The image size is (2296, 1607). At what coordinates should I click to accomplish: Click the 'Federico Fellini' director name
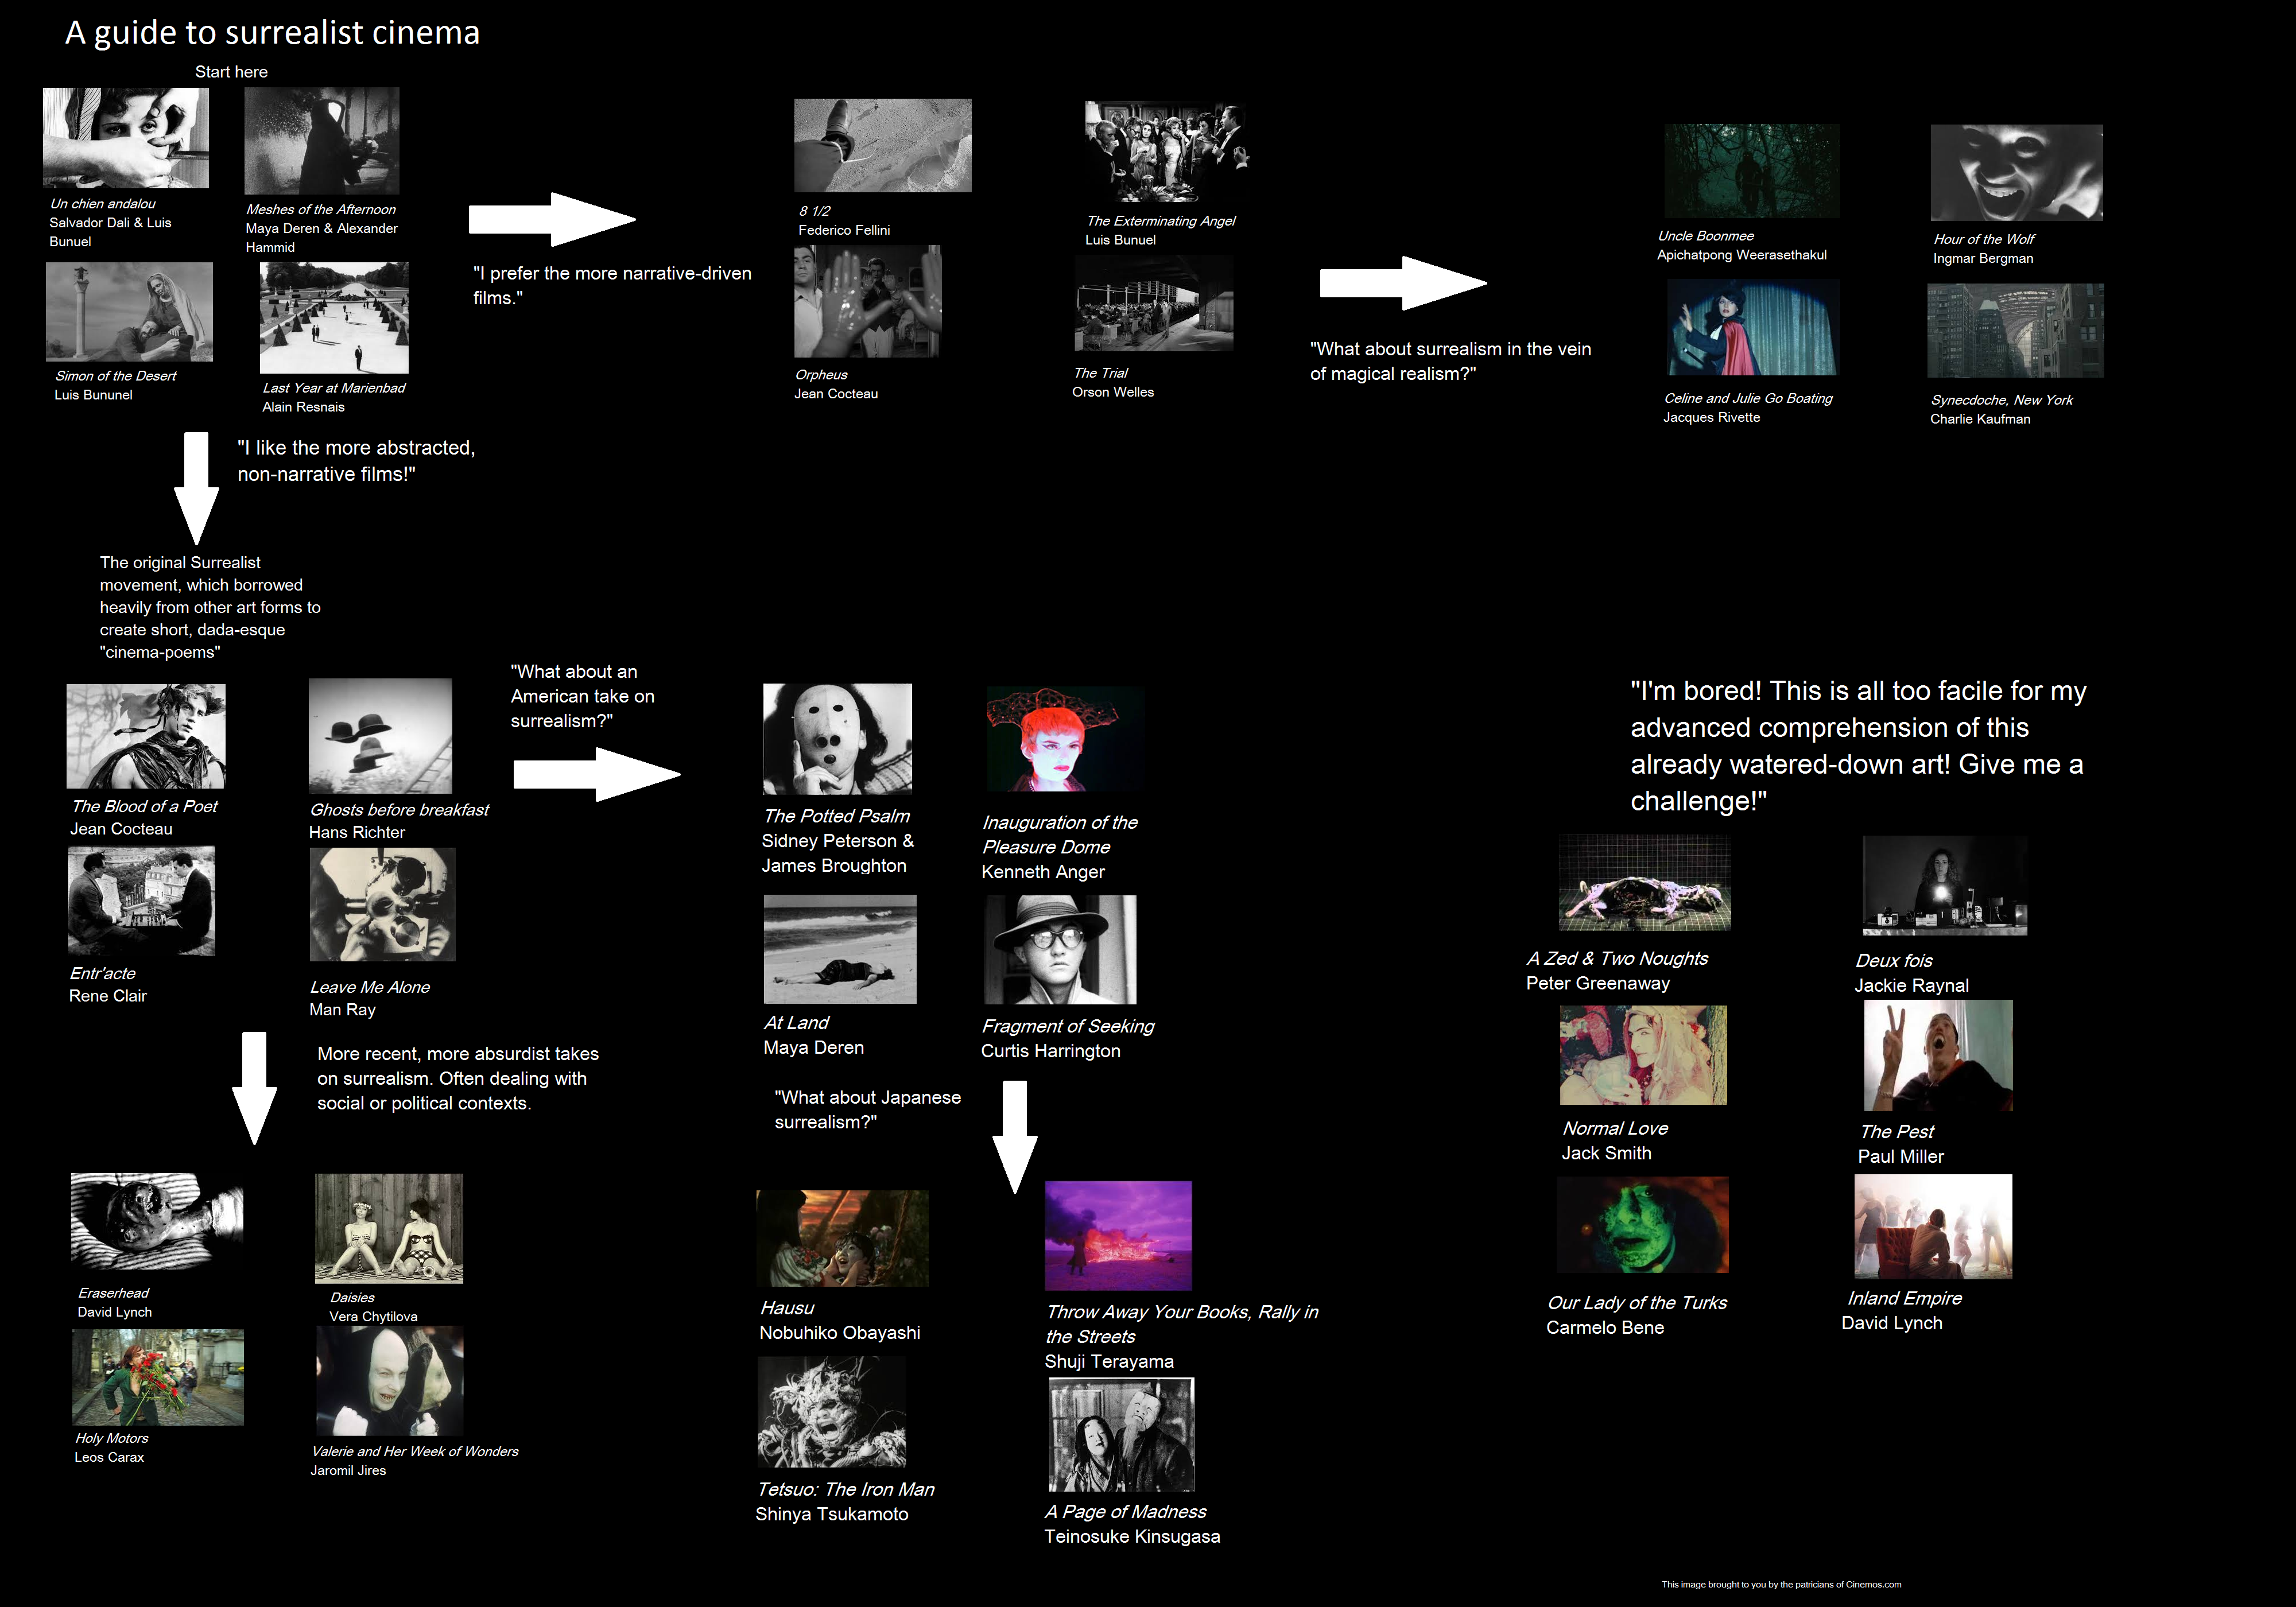click(844, 230)
